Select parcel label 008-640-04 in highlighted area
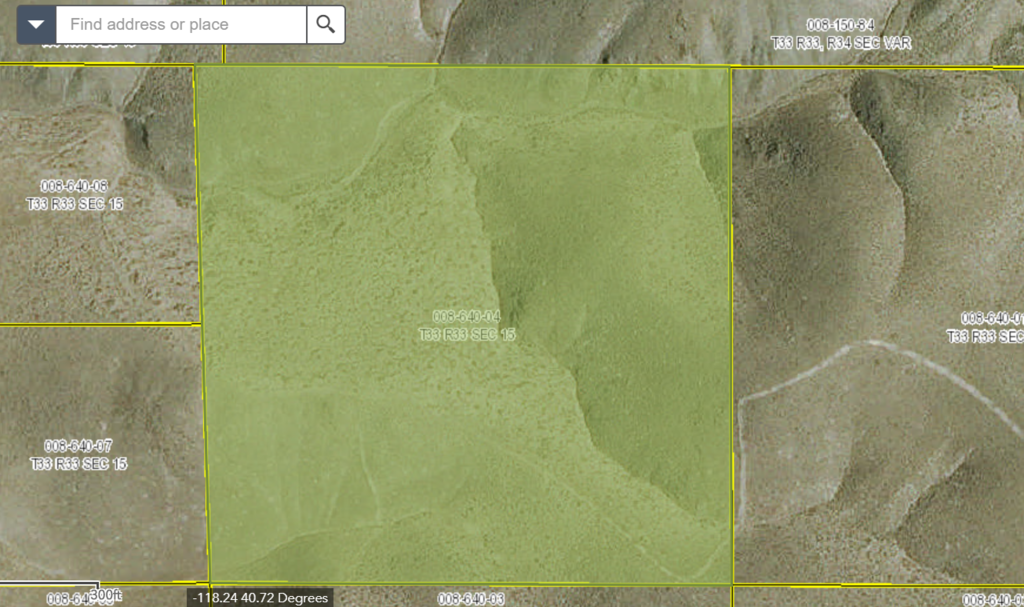The image size is (1024, 607). pos(467,325)
